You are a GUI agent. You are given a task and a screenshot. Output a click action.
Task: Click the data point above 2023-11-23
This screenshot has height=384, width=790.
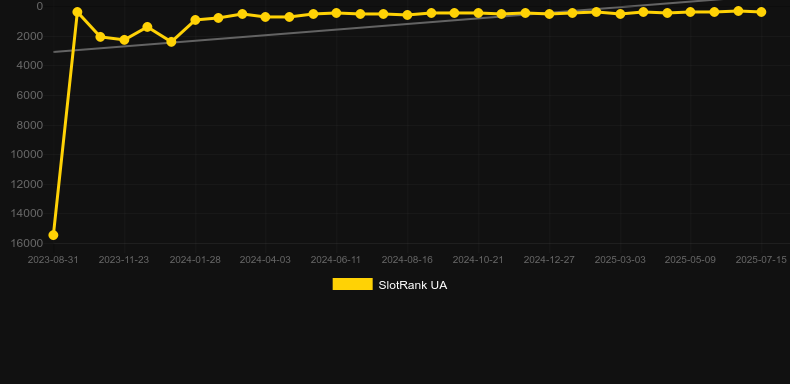[124, 40]
